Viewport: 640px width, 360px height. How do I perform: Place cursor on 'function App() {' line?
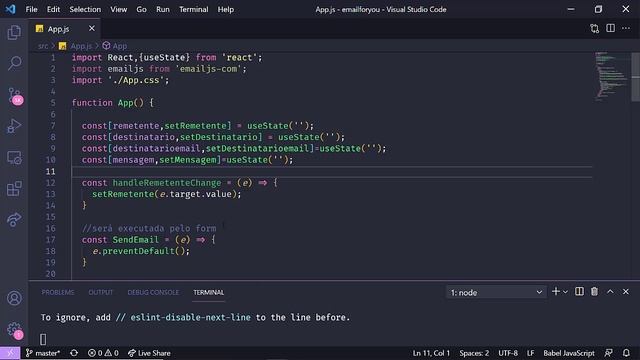[x=113, y=103]
